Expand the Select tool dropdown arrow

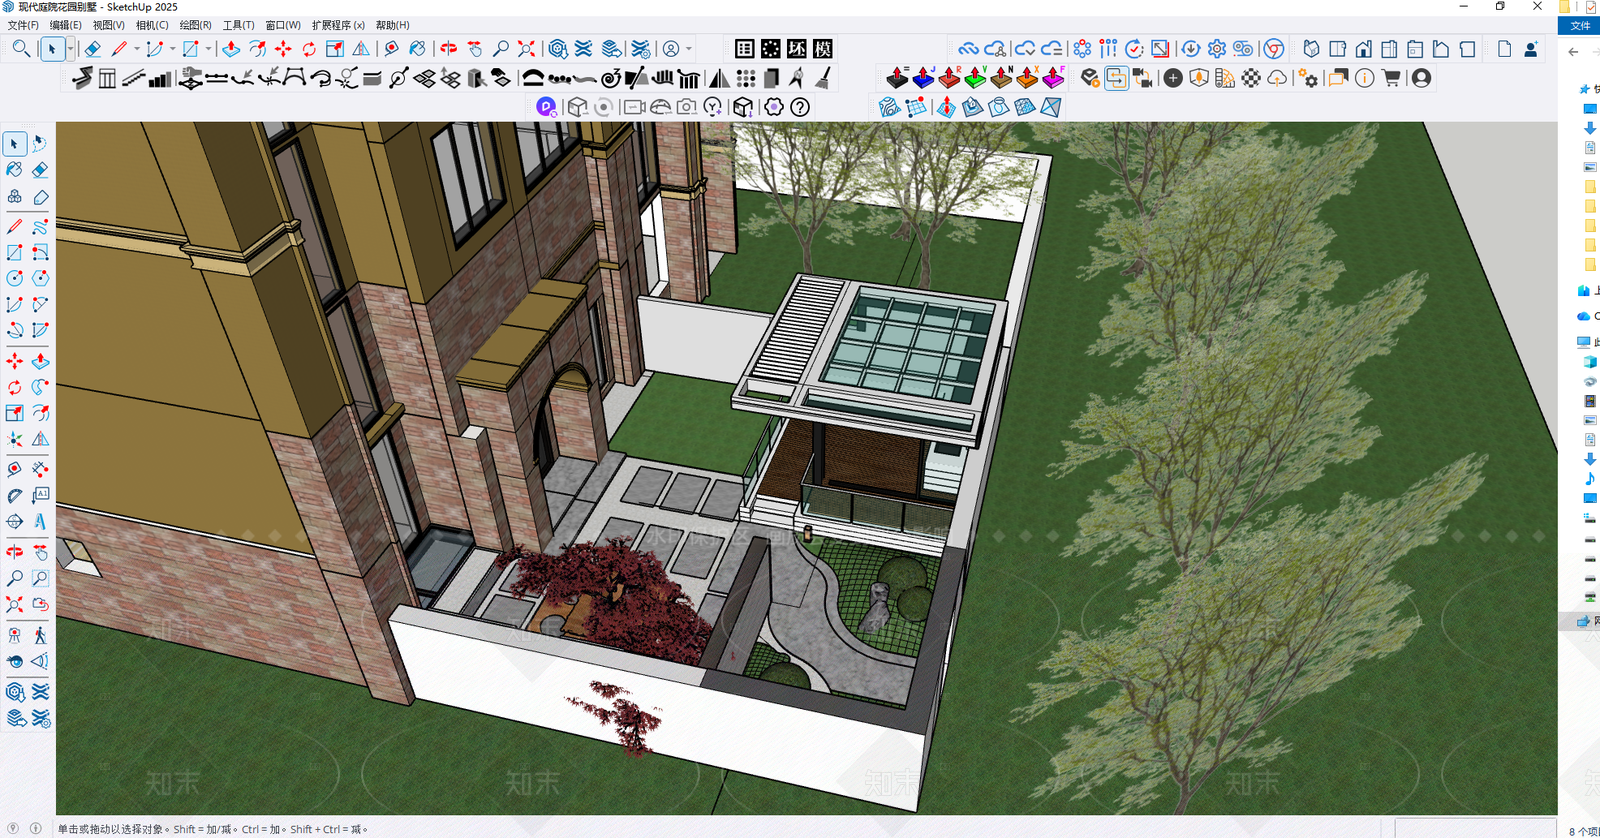point(70,48)
